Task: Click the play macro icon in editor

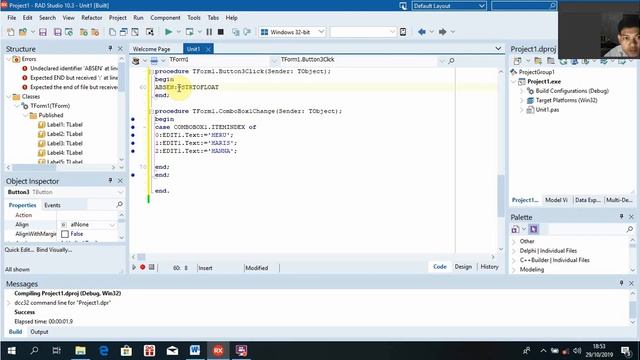Action: tap(134, 267)
